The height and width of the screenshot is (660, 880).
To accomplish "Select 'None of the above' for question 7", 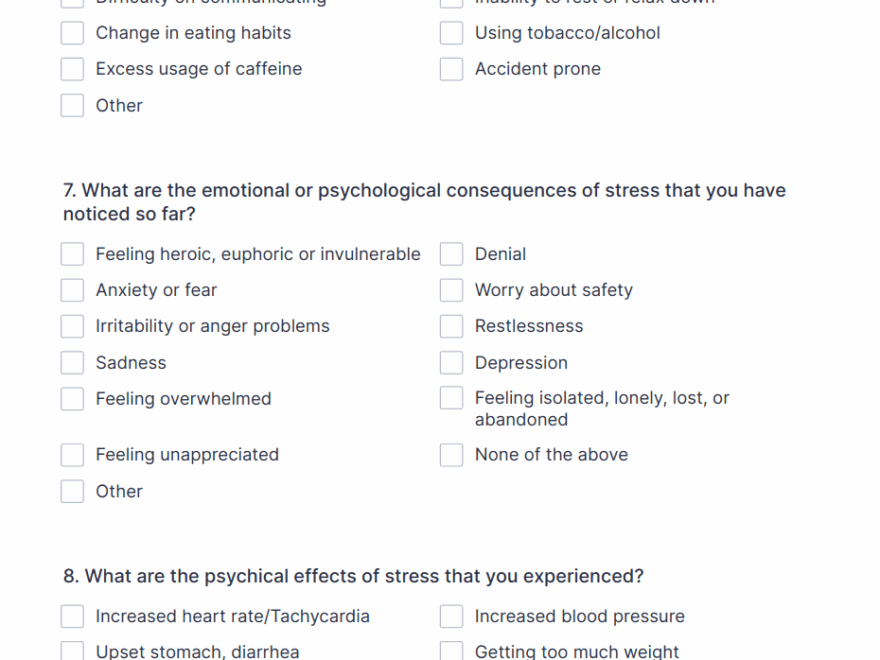I will point(451,454).
